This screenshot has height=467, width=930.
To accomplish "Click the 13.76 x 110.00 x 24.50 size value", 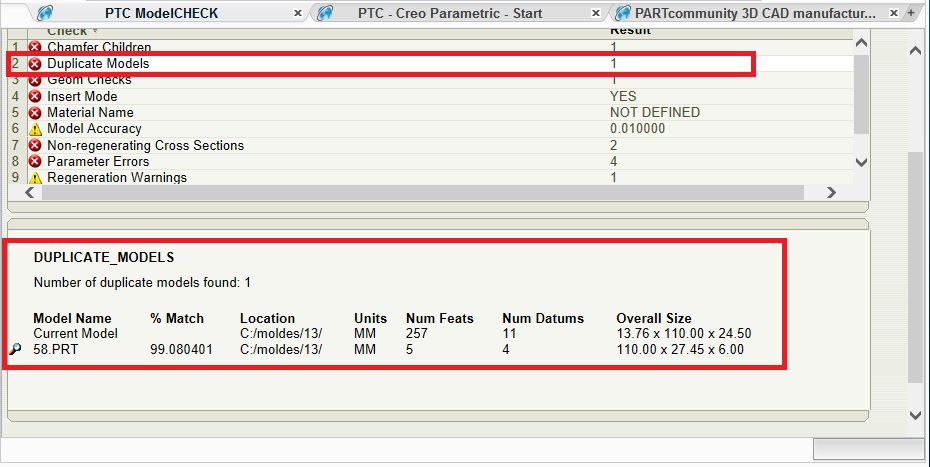I will (x=684, y=333).
